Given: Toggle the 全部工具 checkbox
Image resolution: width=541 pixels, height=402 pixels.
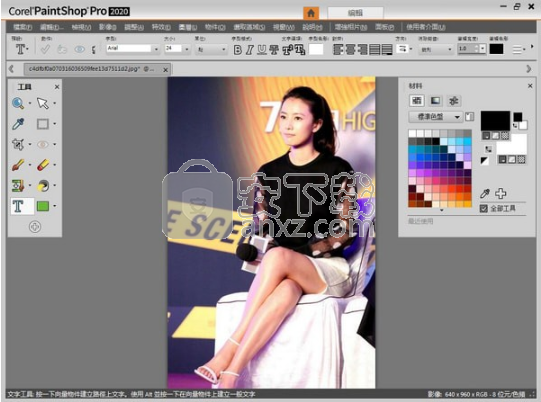Looking at the screenshot, I should [484, 208].
